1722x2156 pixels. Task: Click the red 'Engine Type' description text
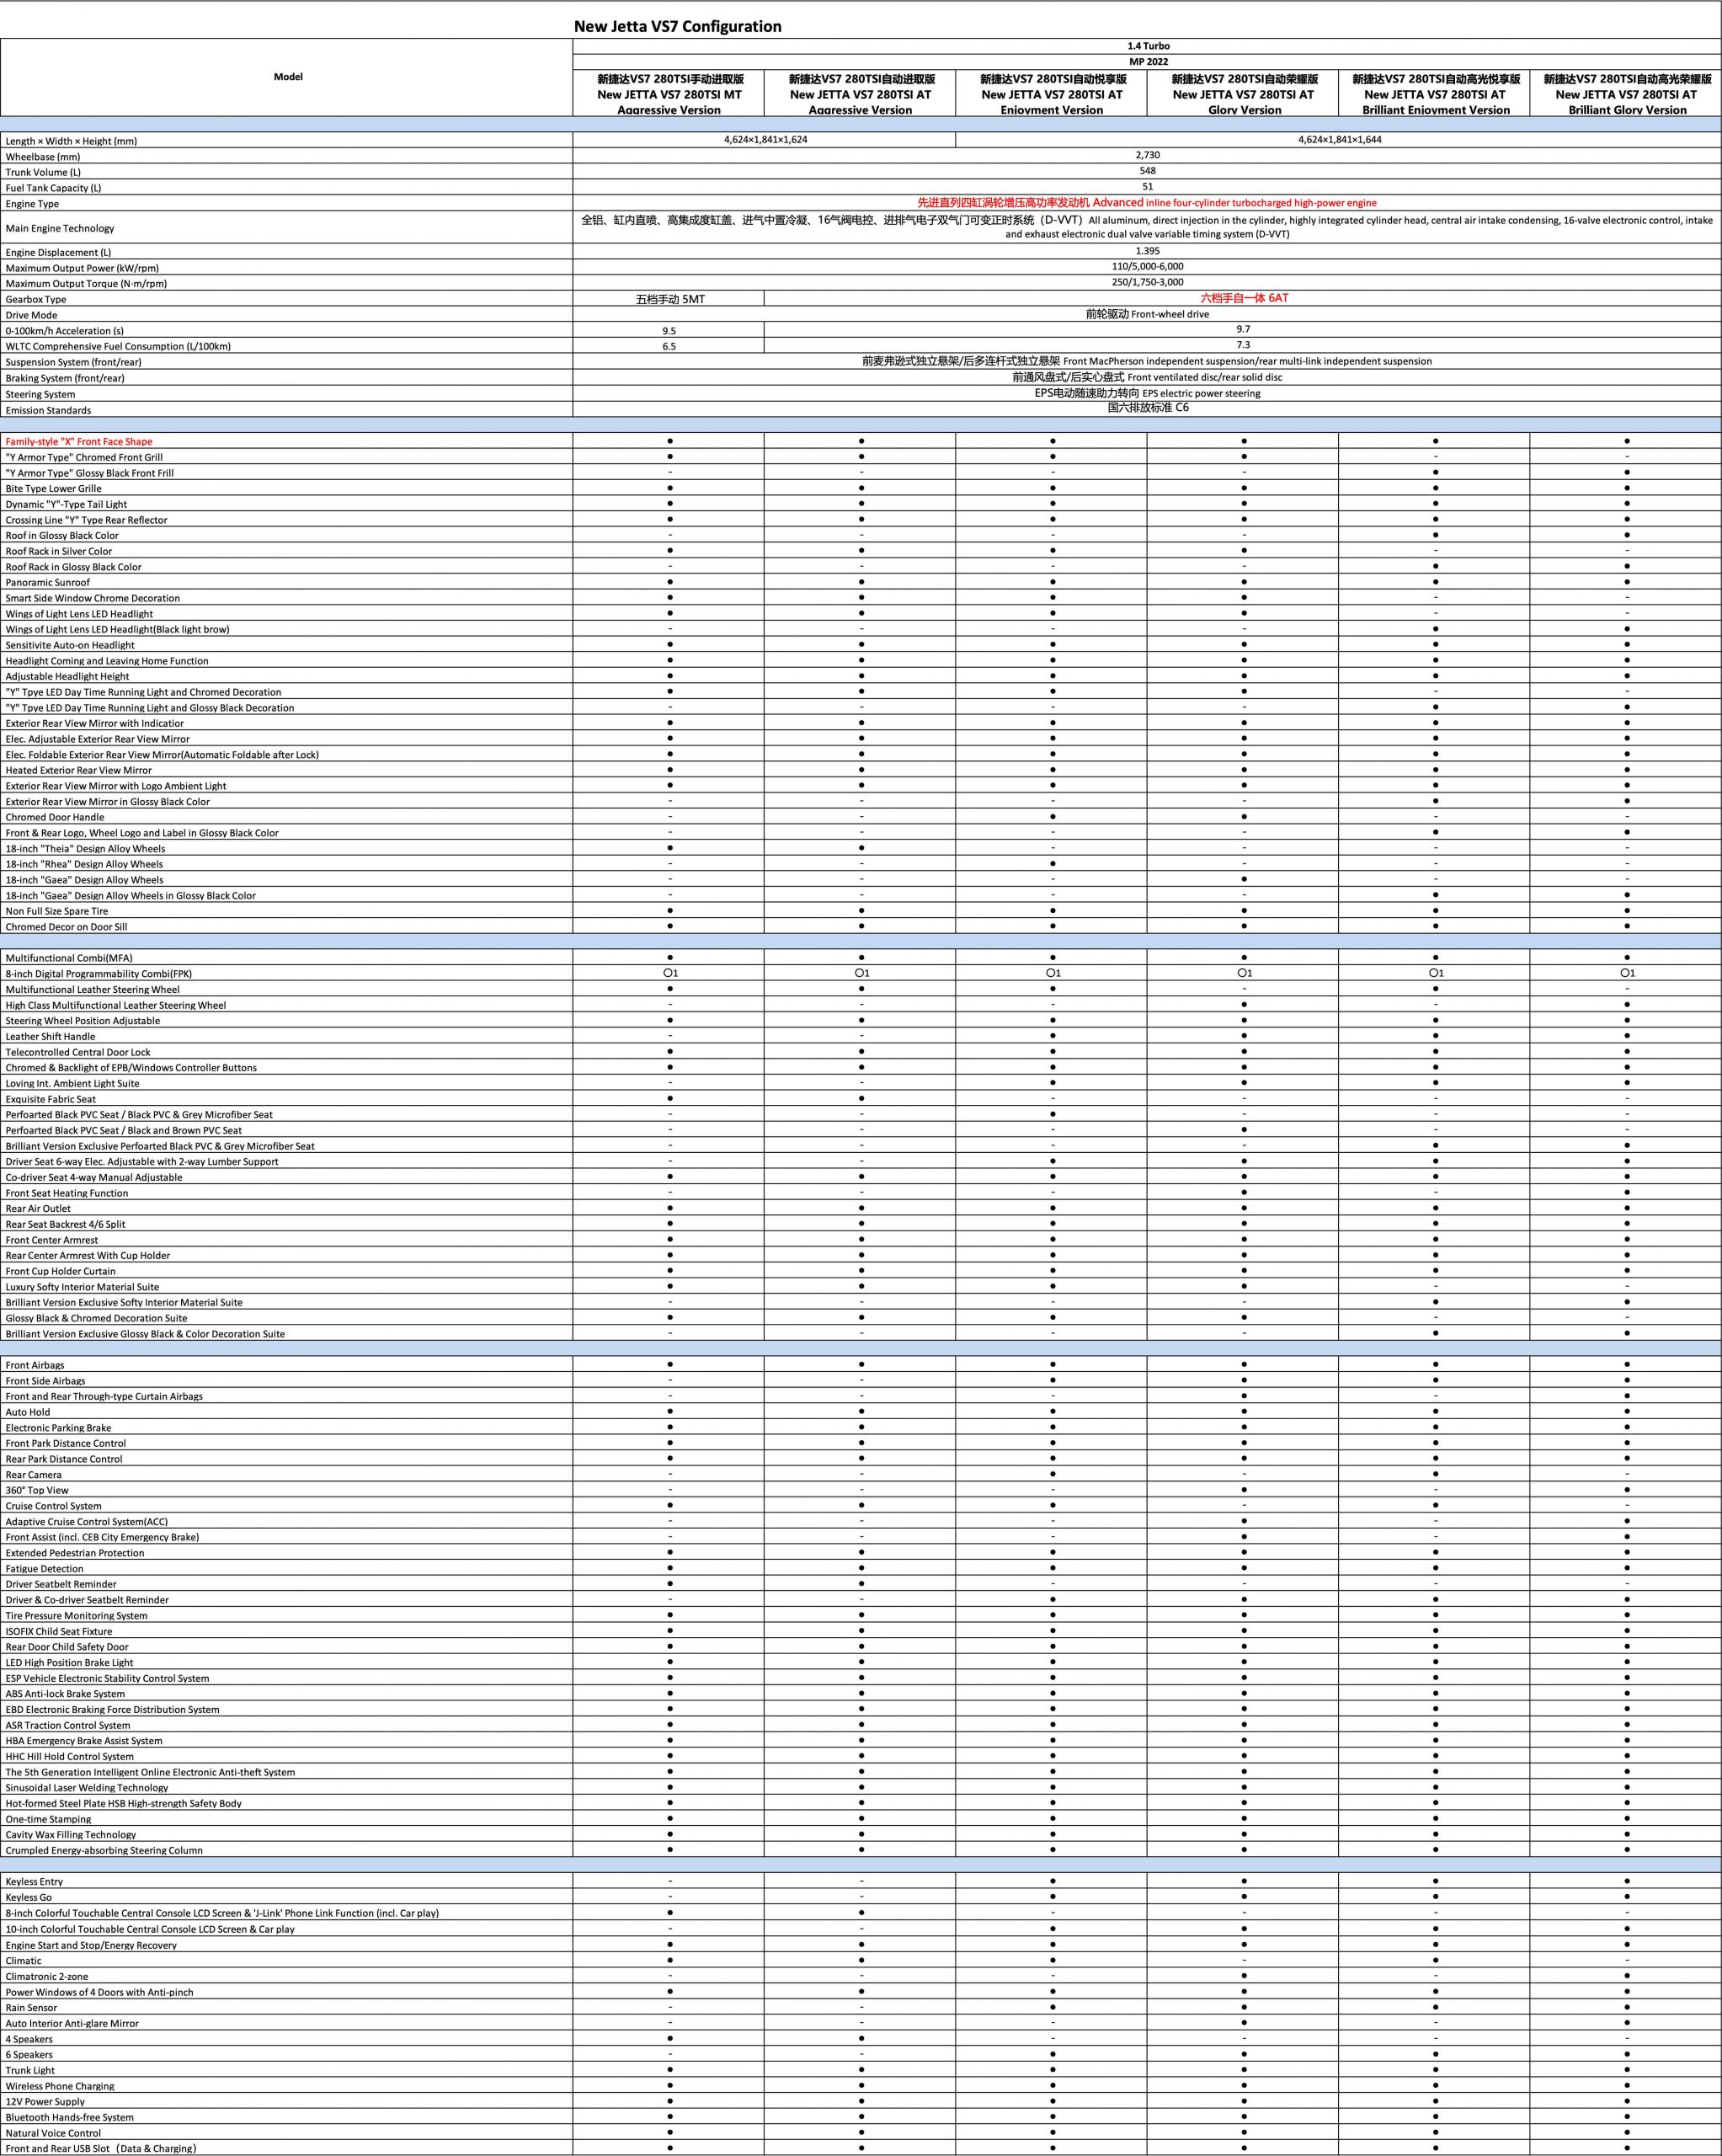(1147, 202)
